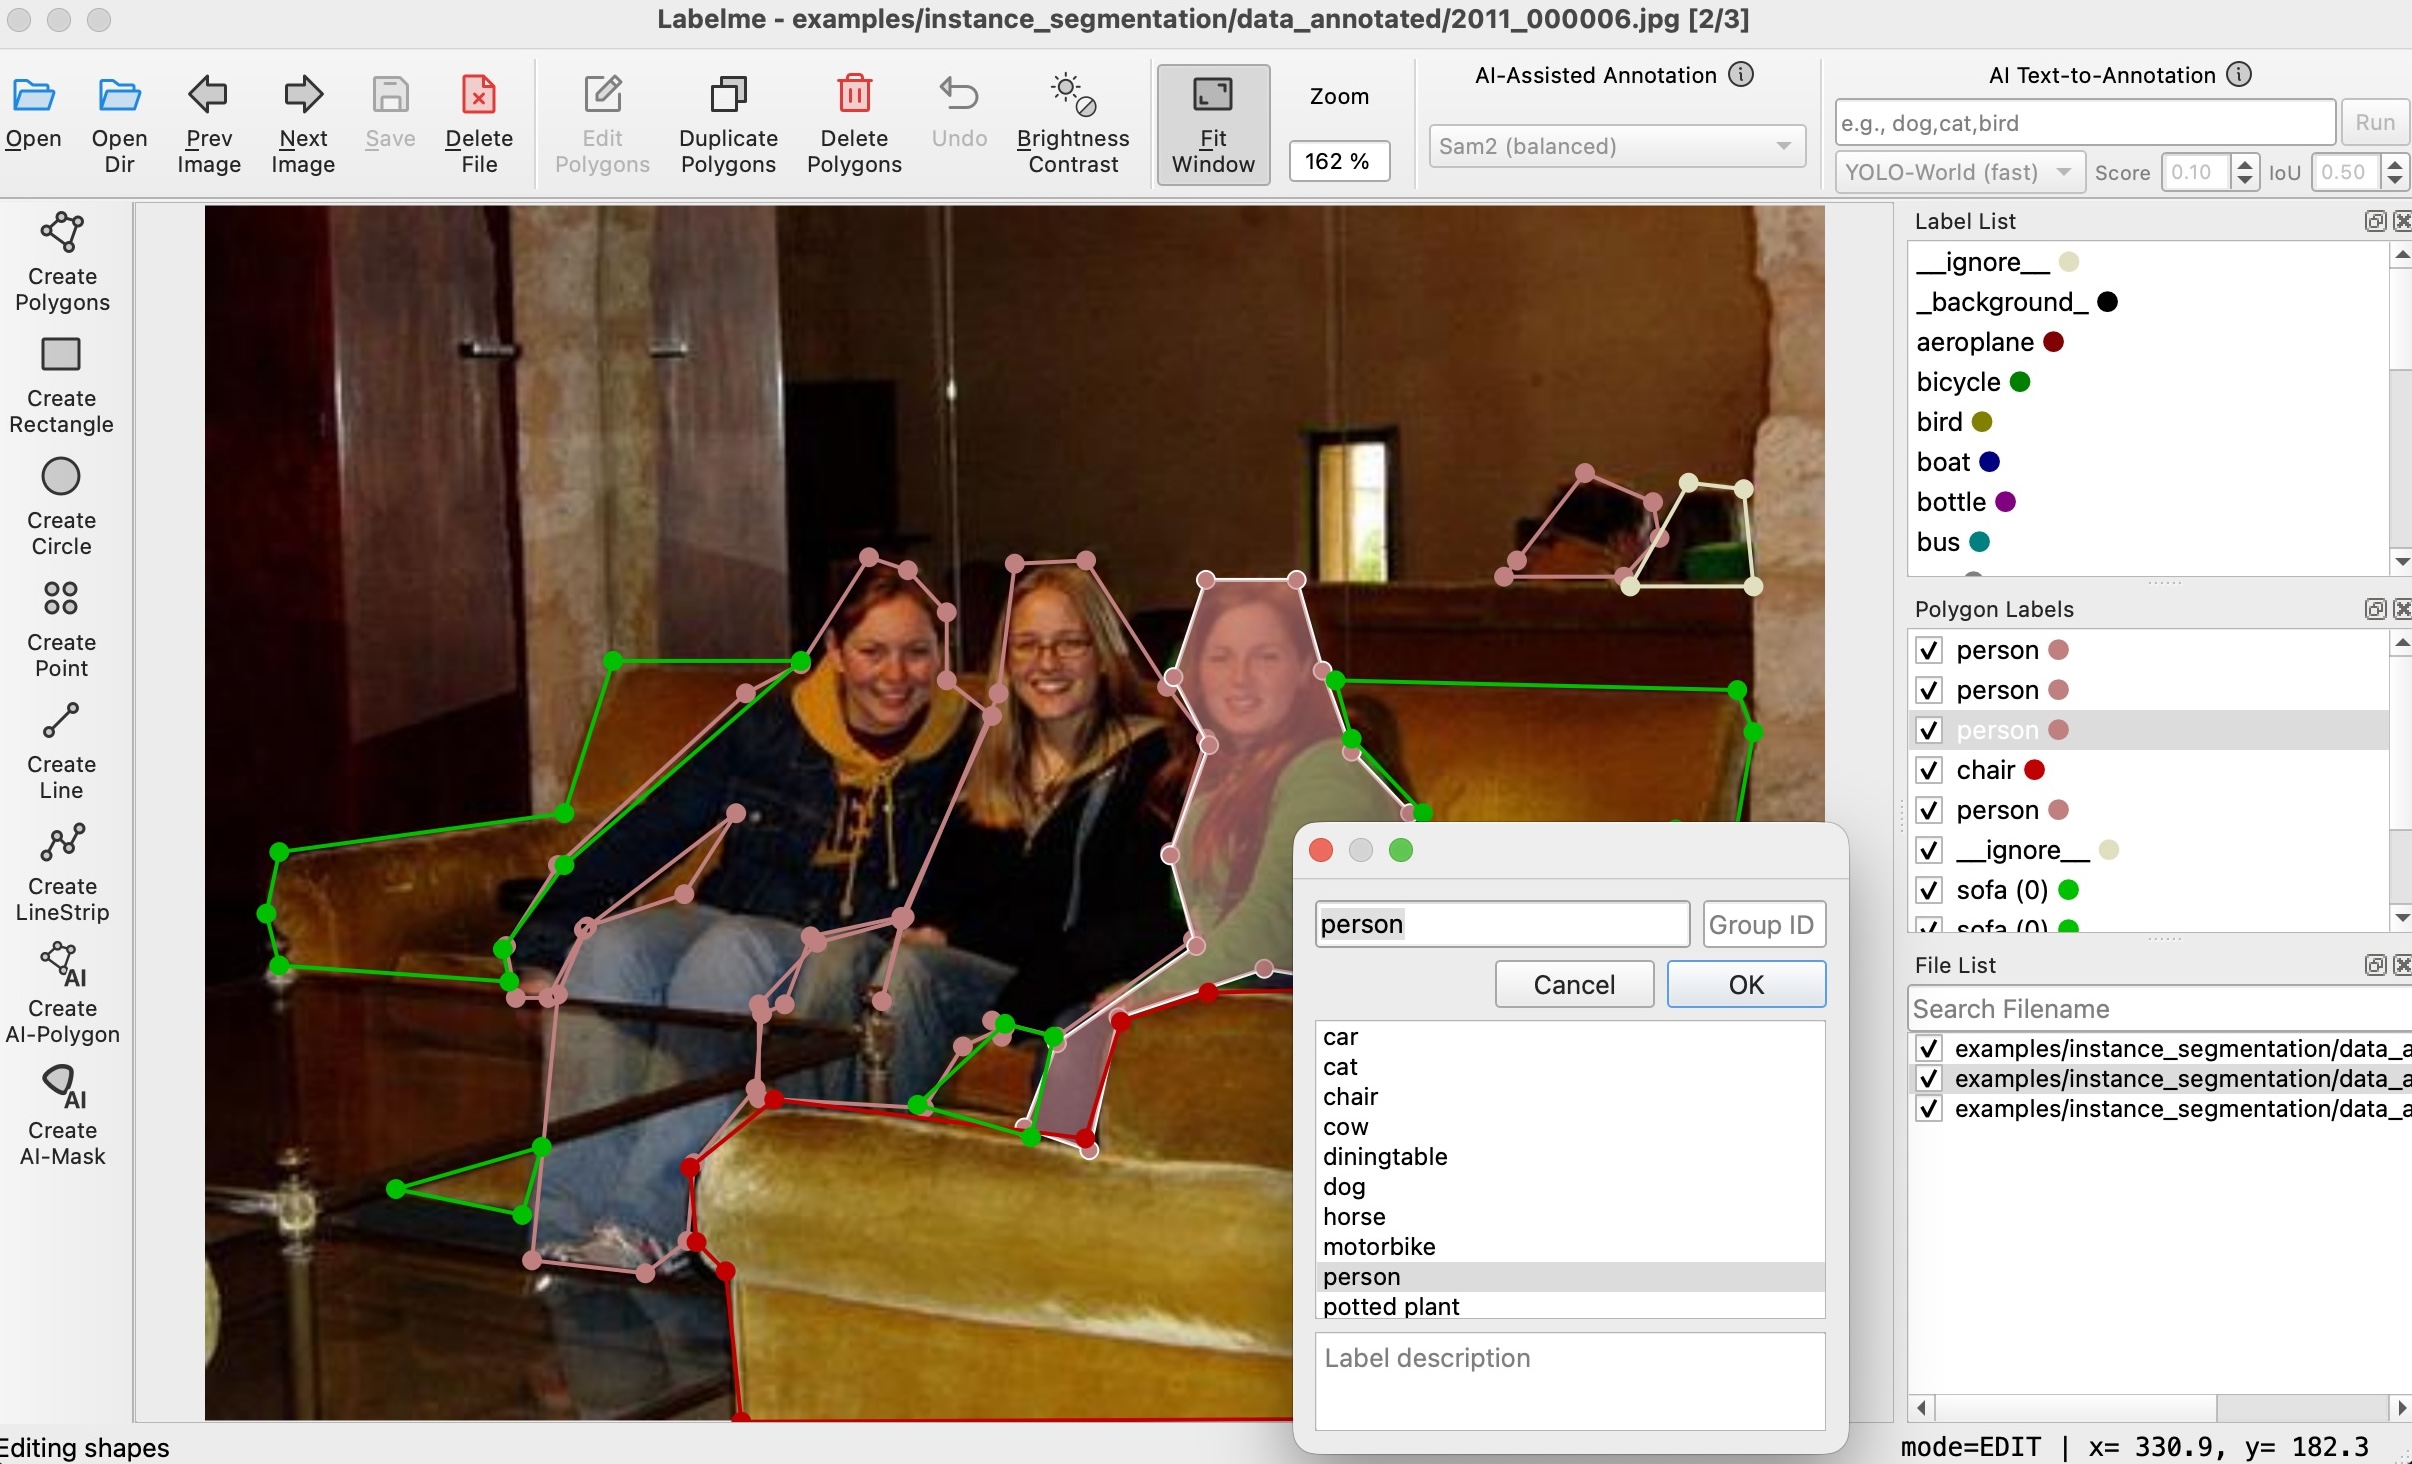Image resolution: width=2412 pixels, height=1464 pixels.
Task: Select 'diningtable' in the label list
Action: (x=1384, y=1156)
